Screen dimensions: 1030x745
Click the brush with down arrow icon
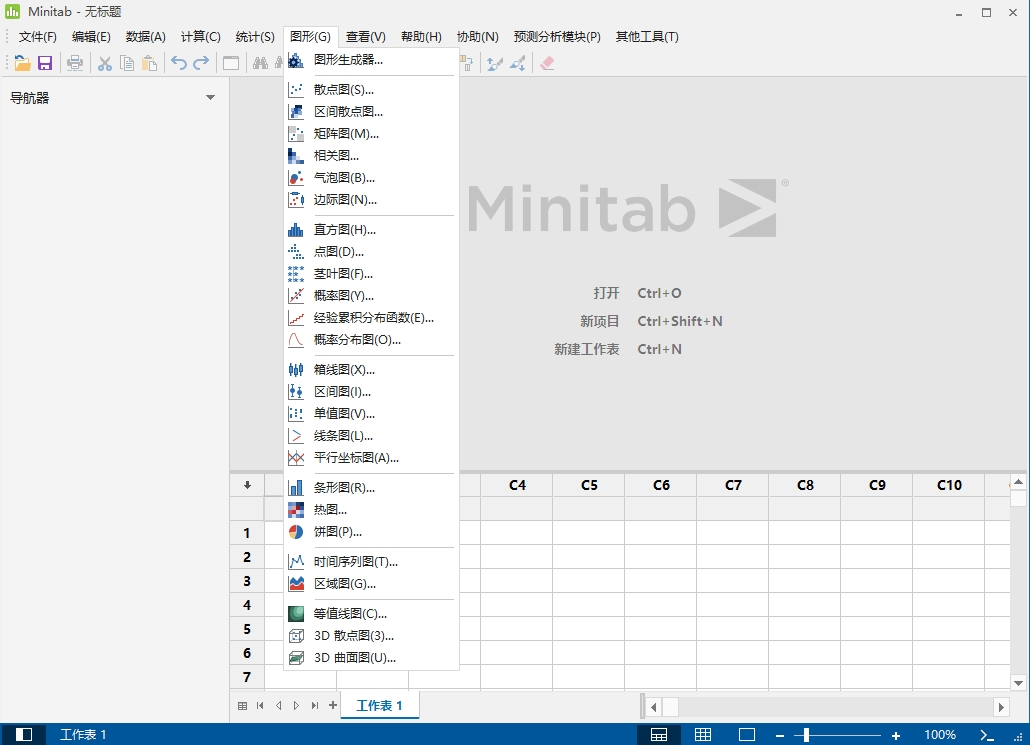click(518, 63)
